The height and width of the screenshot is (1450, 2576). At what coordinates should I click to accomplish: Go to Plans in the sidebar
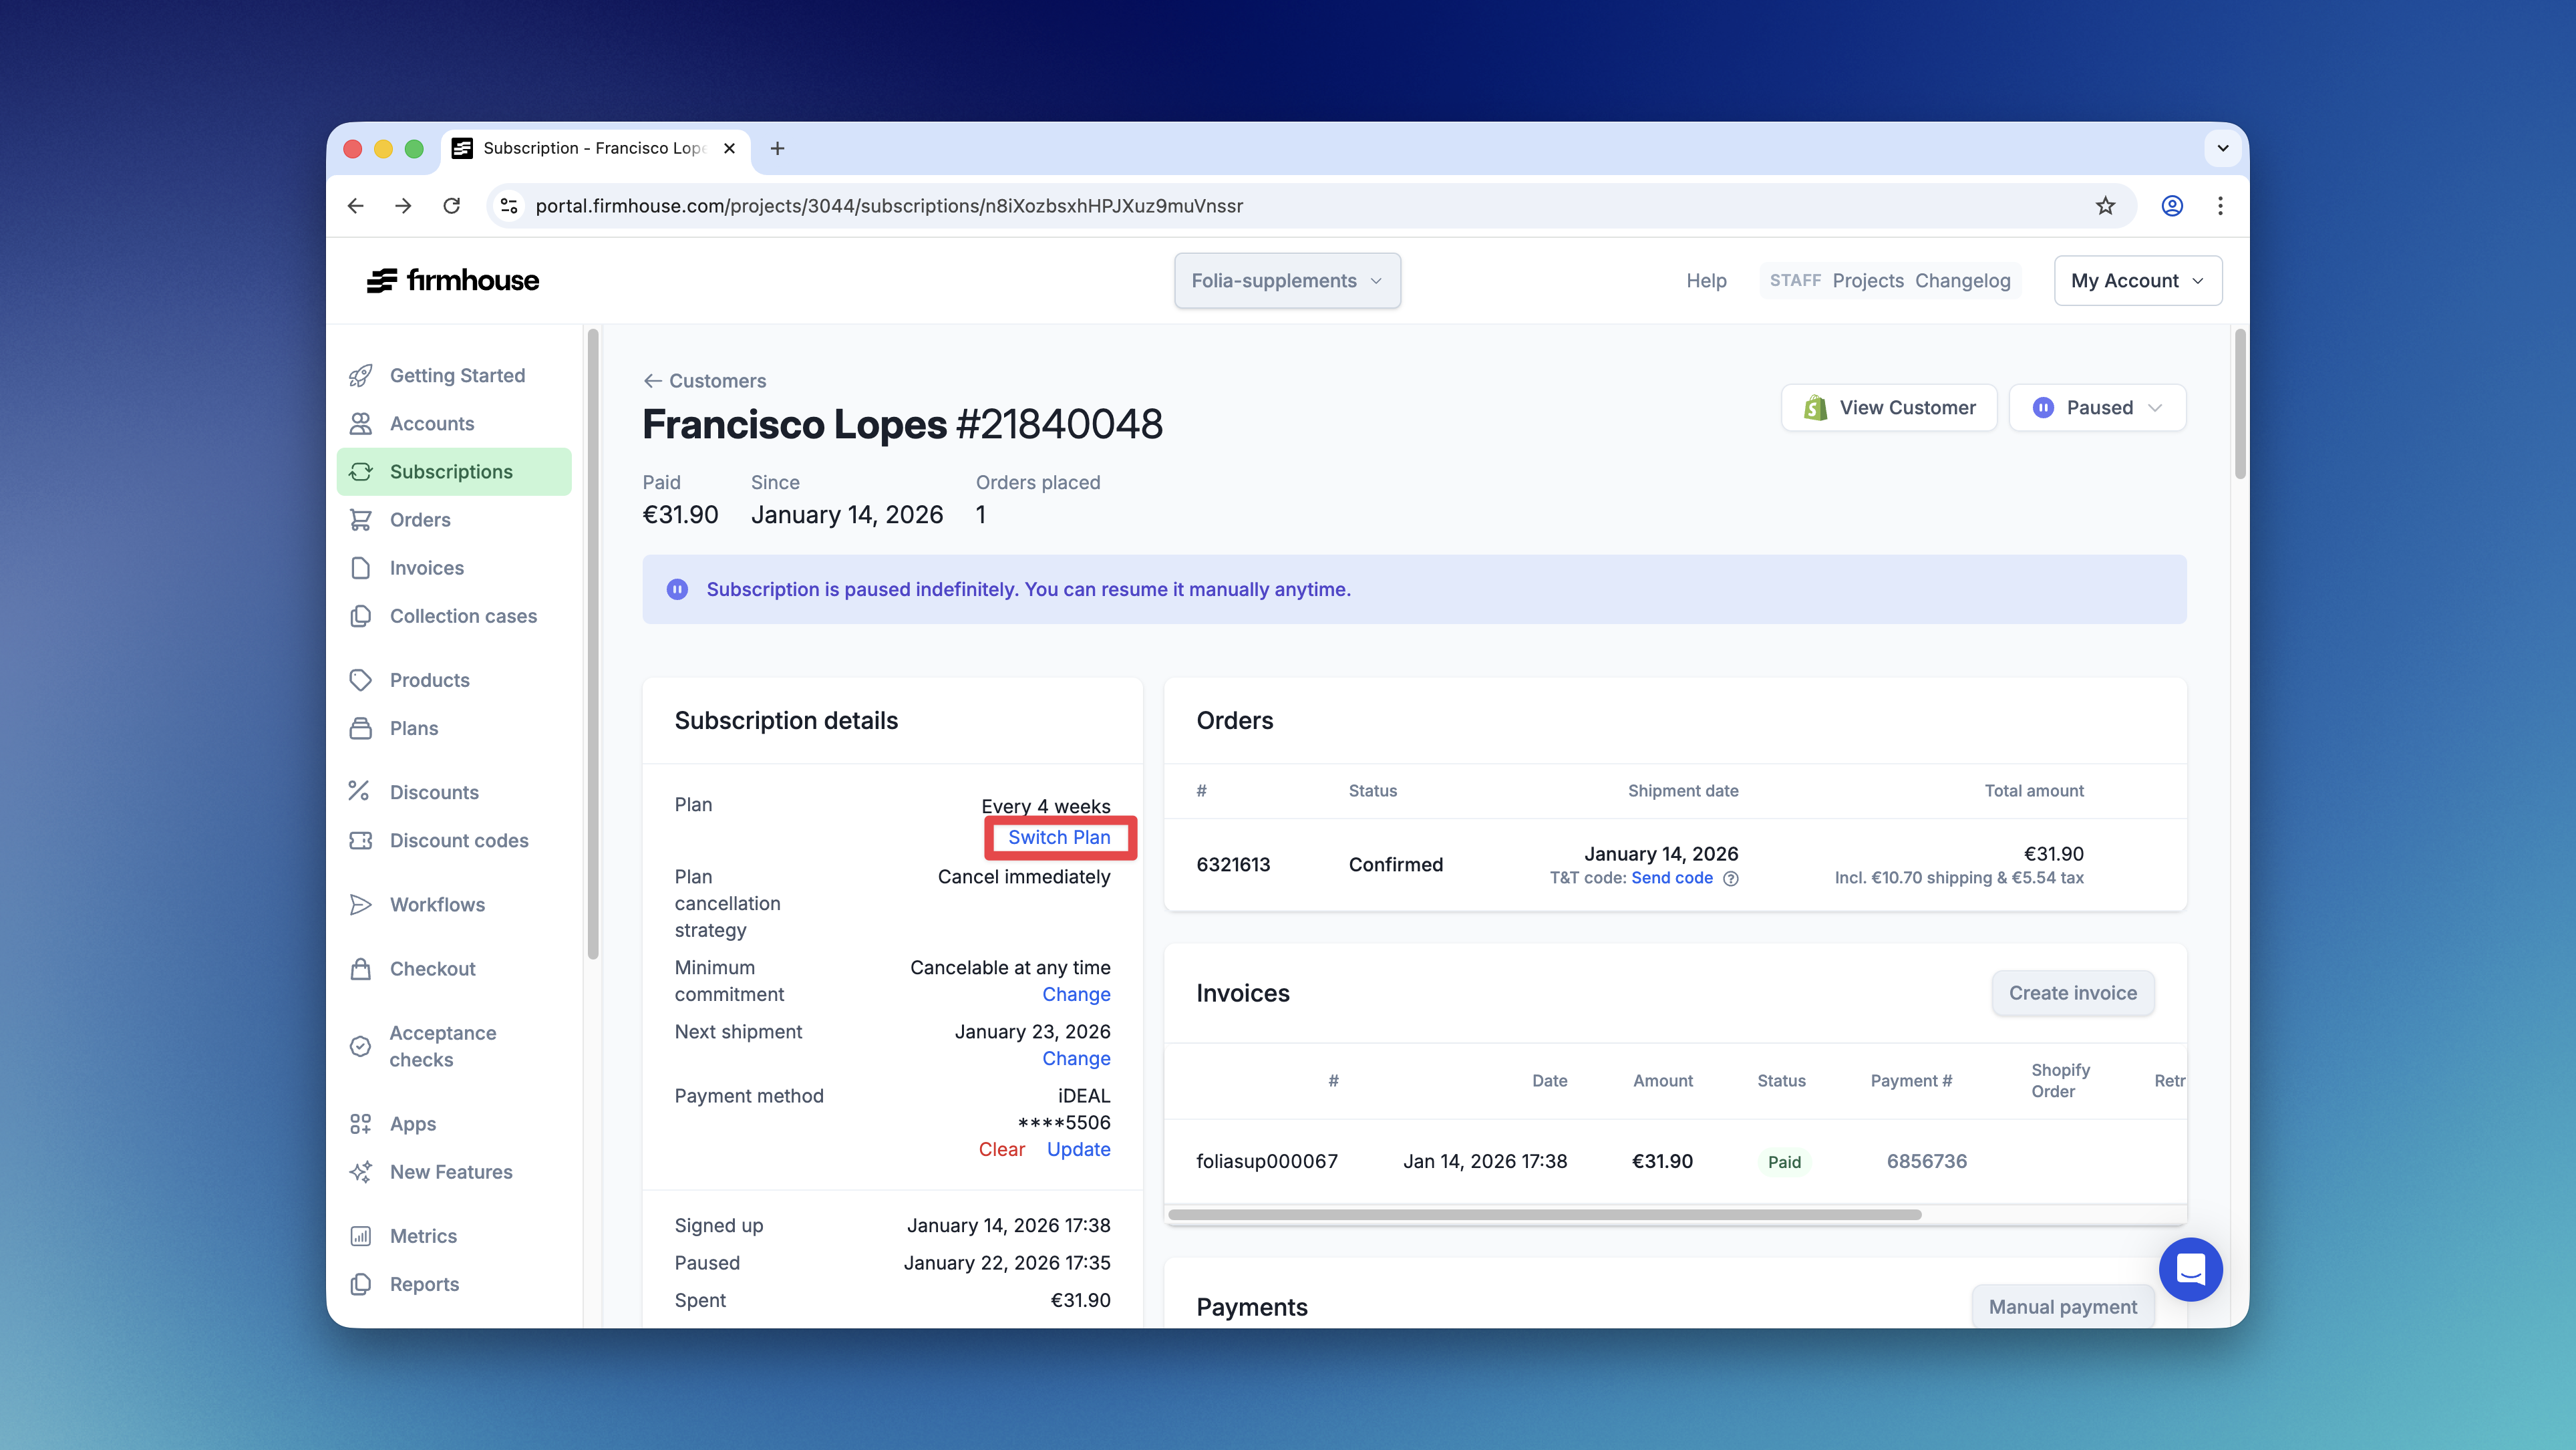click(x=414, y=728)
